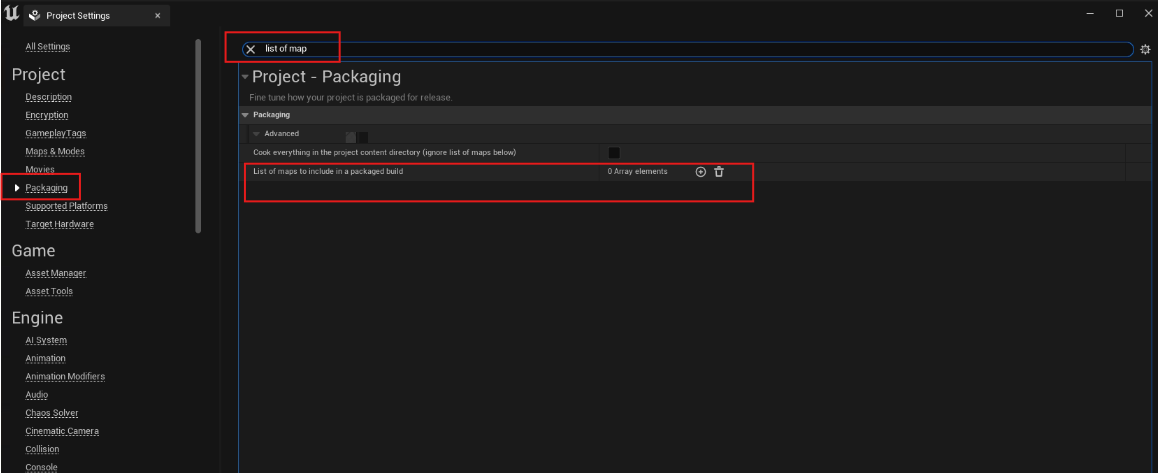This screenshot has height=473, width=1158.
Task: Add element to list of maps array
Action: [700, 172]
